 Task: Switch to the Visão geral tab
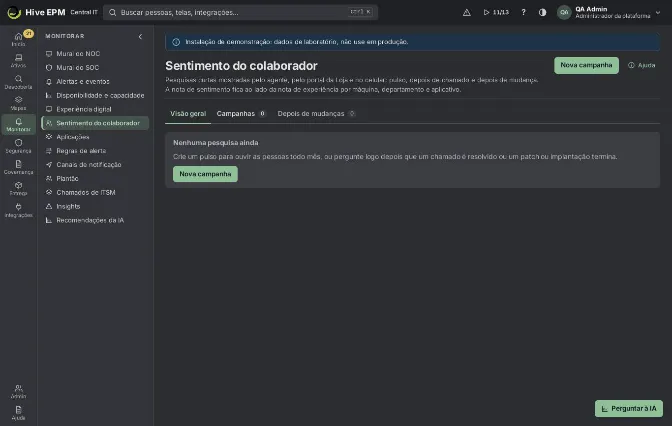(188, 114)
